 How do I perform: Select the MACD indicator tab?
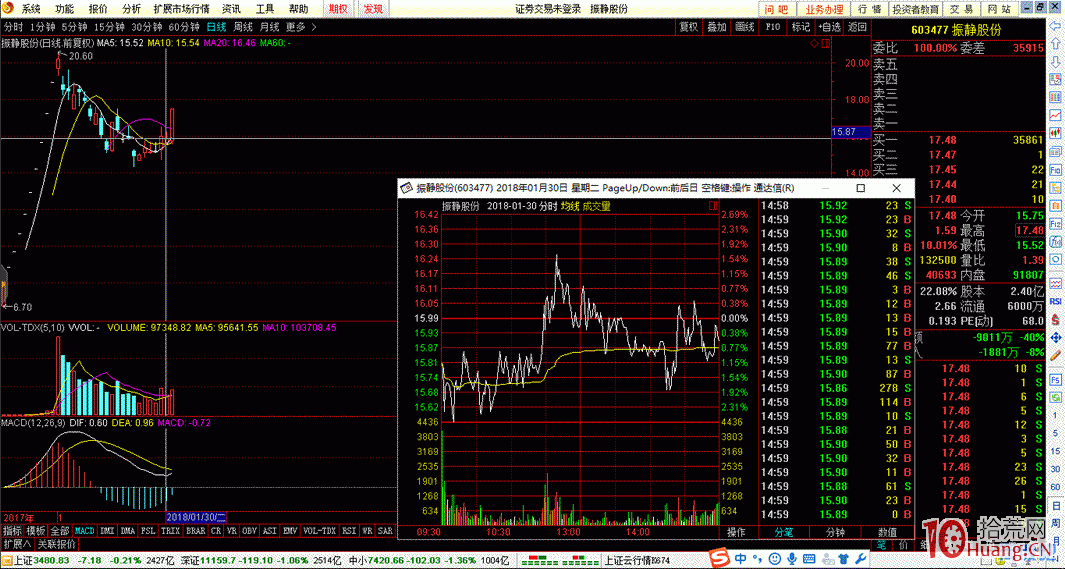(x=85, y=531)
